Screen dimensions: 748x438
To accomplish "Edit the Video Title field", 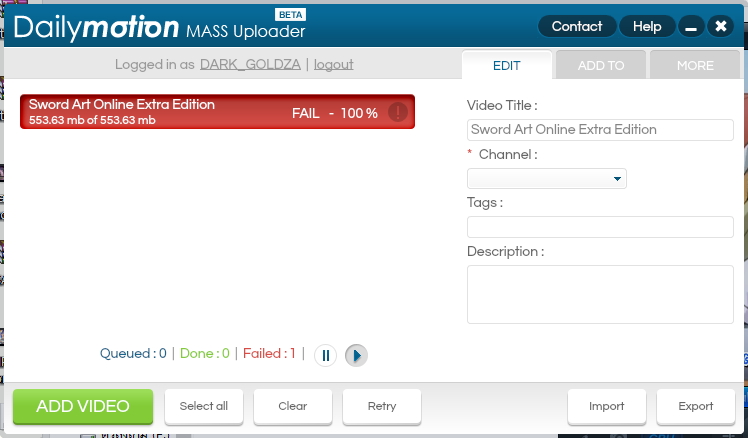I will click(x=600, y=130).
